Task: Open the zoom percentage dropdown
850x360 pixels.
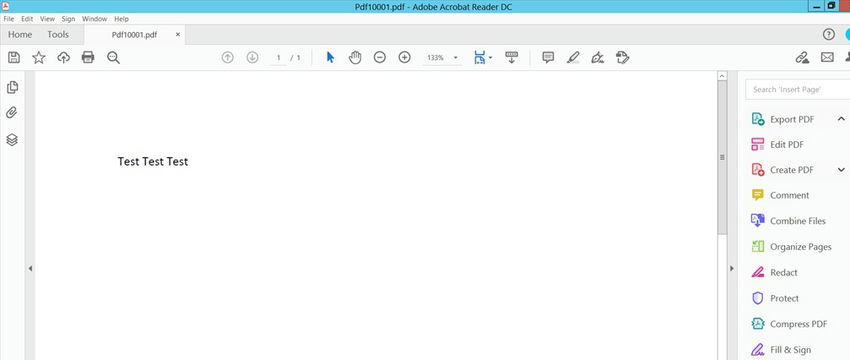Action: (x=455, y=57)
